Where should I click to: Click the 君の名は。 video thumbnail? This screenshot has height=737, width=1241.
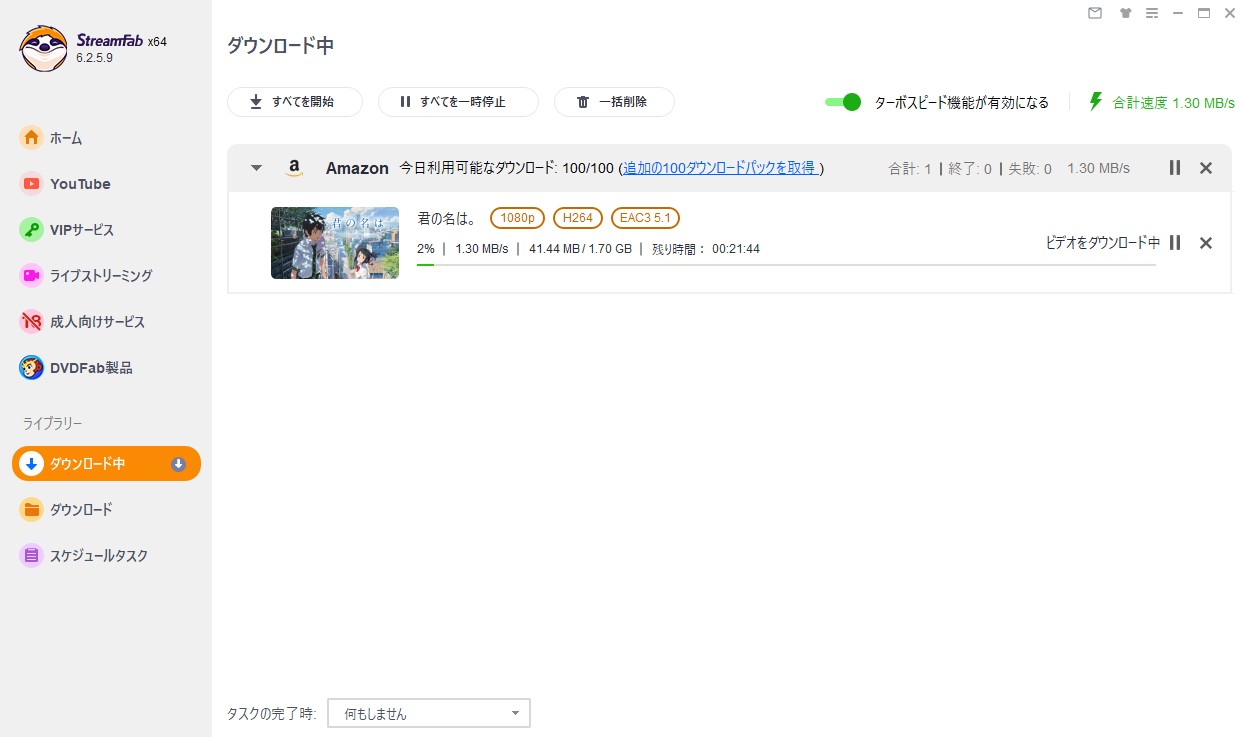(334, 243)
